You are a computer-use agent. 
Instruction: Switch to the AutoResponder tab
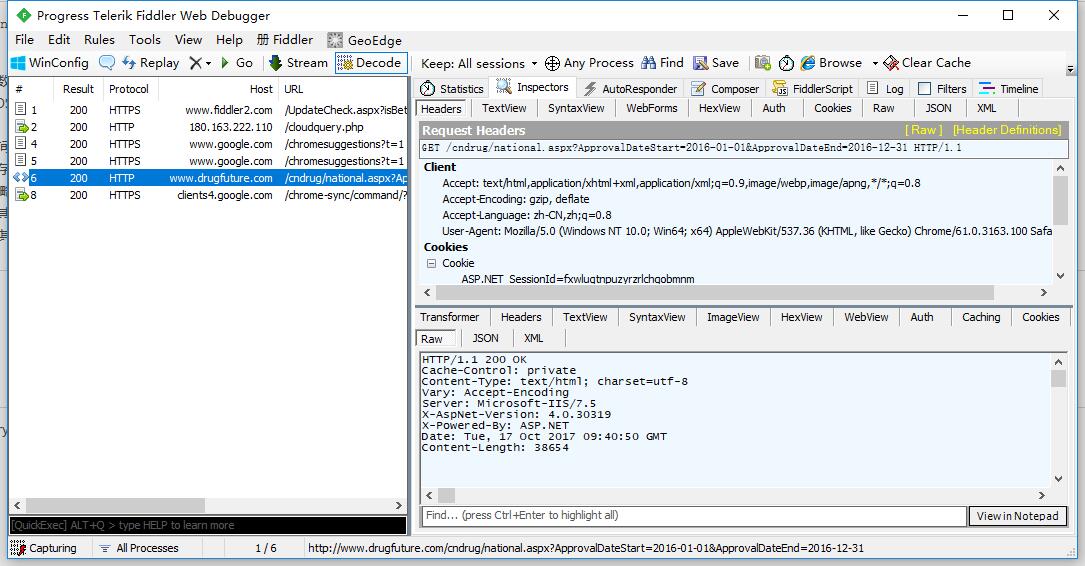click(x=630, y=89)
